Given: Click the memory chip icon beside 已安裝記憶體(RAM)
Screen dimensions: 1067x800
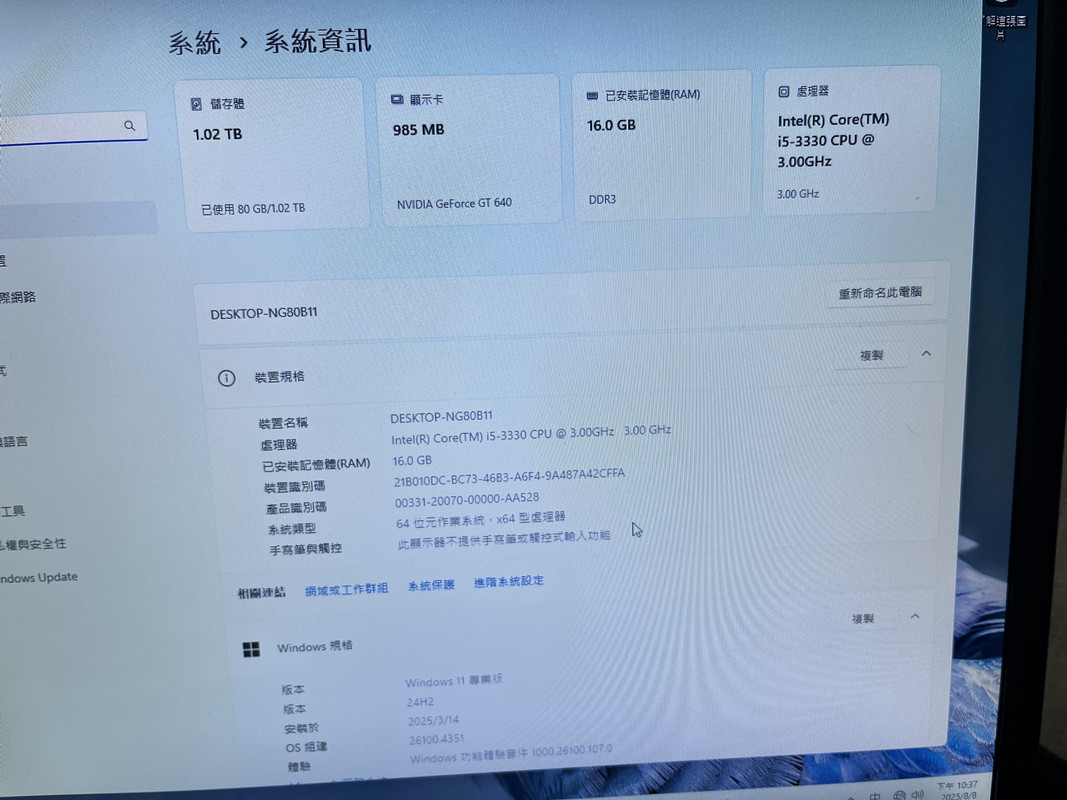Looking at the screenshot, I should [x=592, y=96].
